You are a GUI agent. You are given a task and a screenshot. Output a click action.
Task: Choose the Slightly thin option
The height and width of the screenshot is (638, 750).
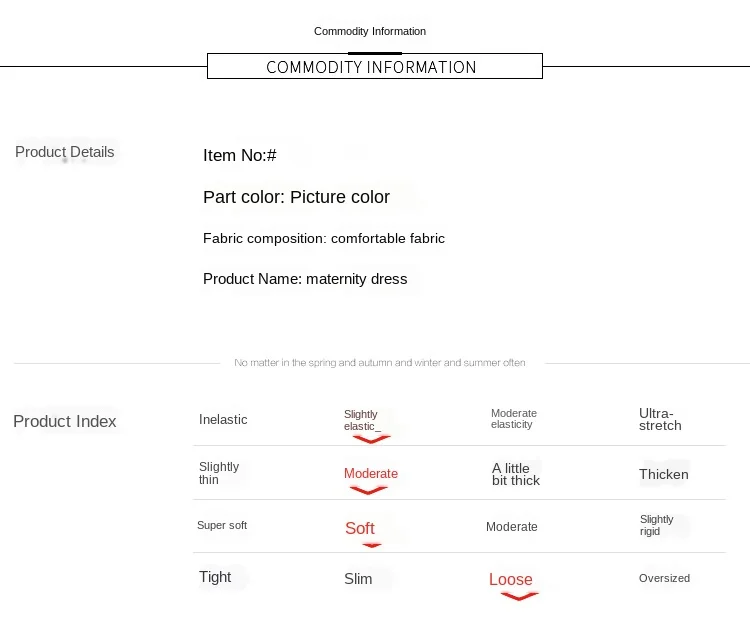tap(219, 473)
